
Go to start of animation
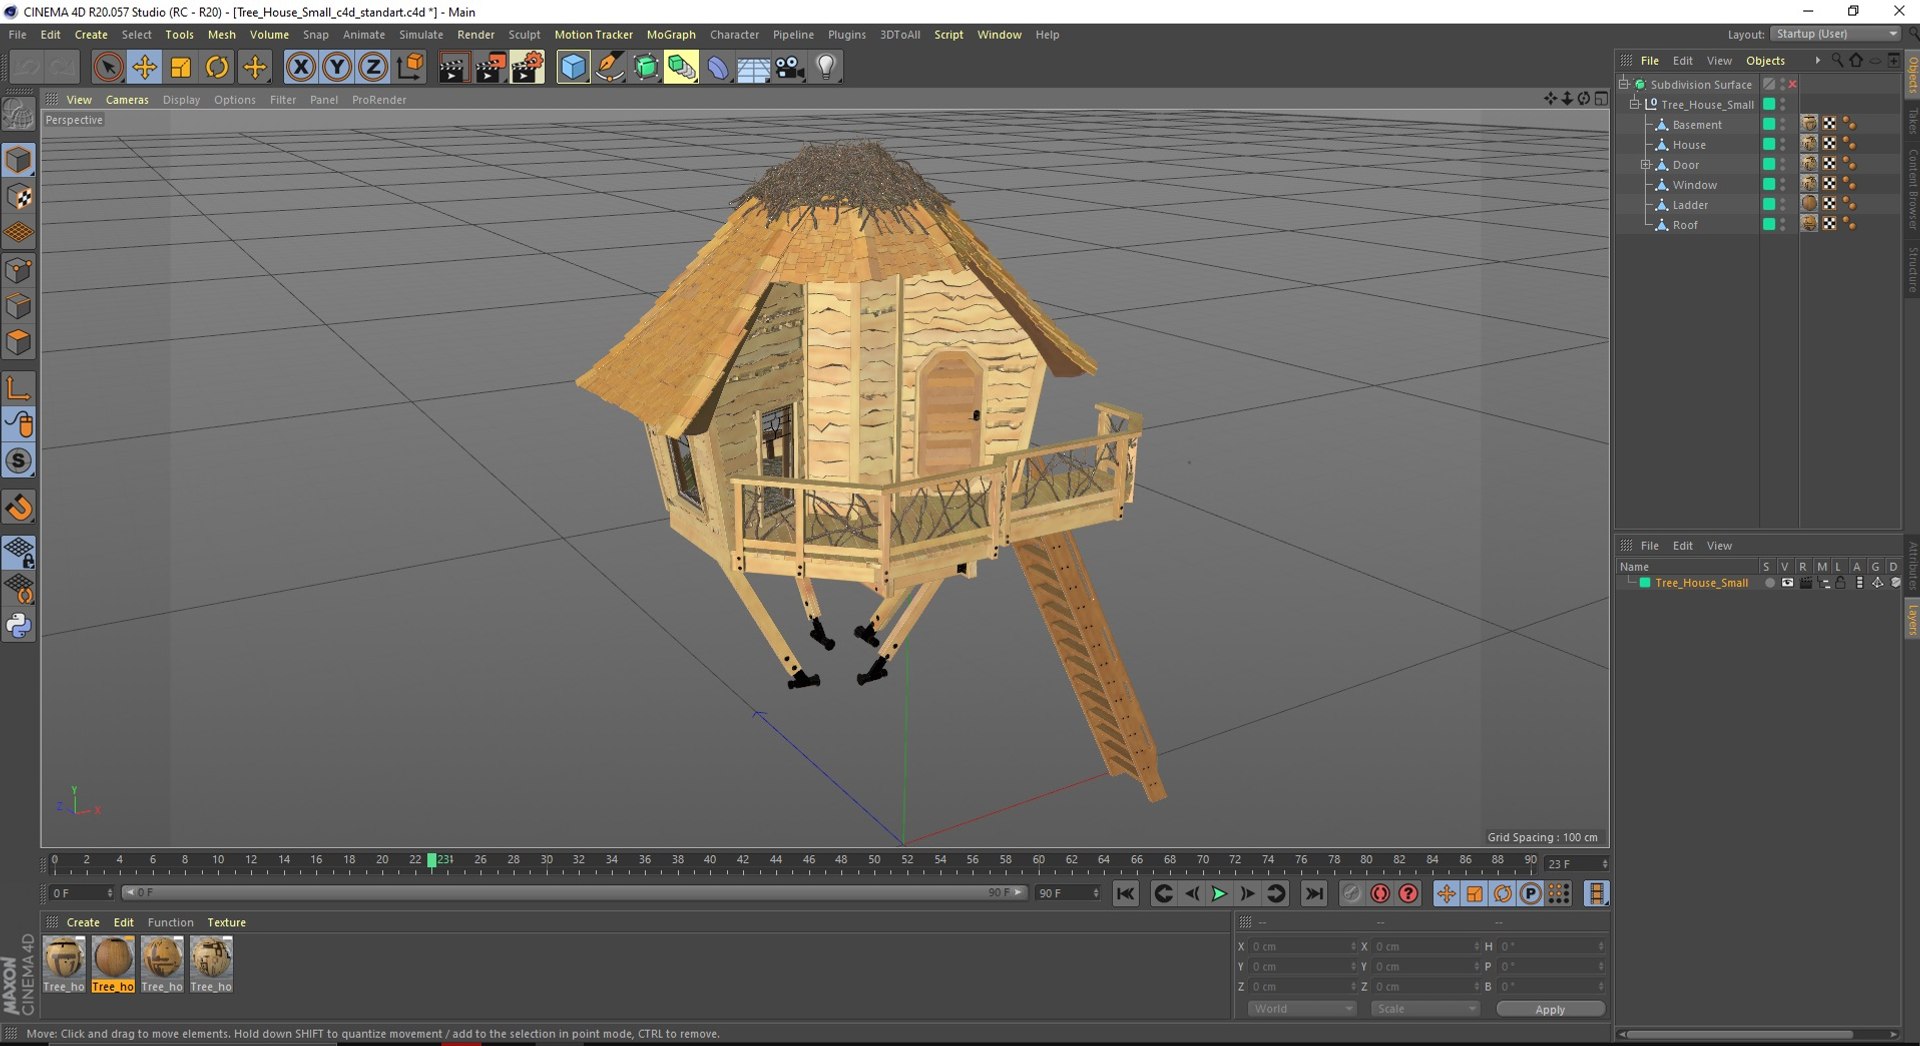(x=1125, y=894)
